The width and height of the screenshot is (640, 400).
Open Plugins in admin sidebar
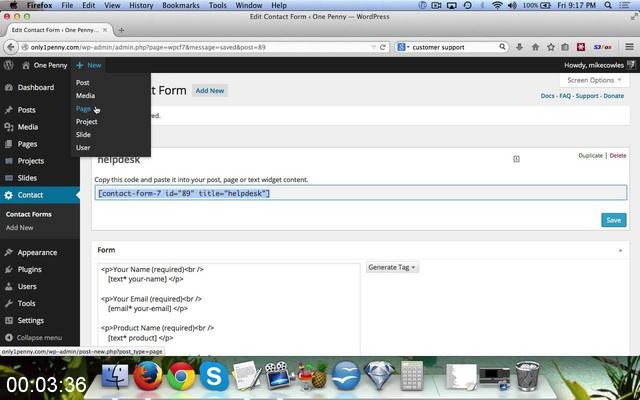(29, 269)
